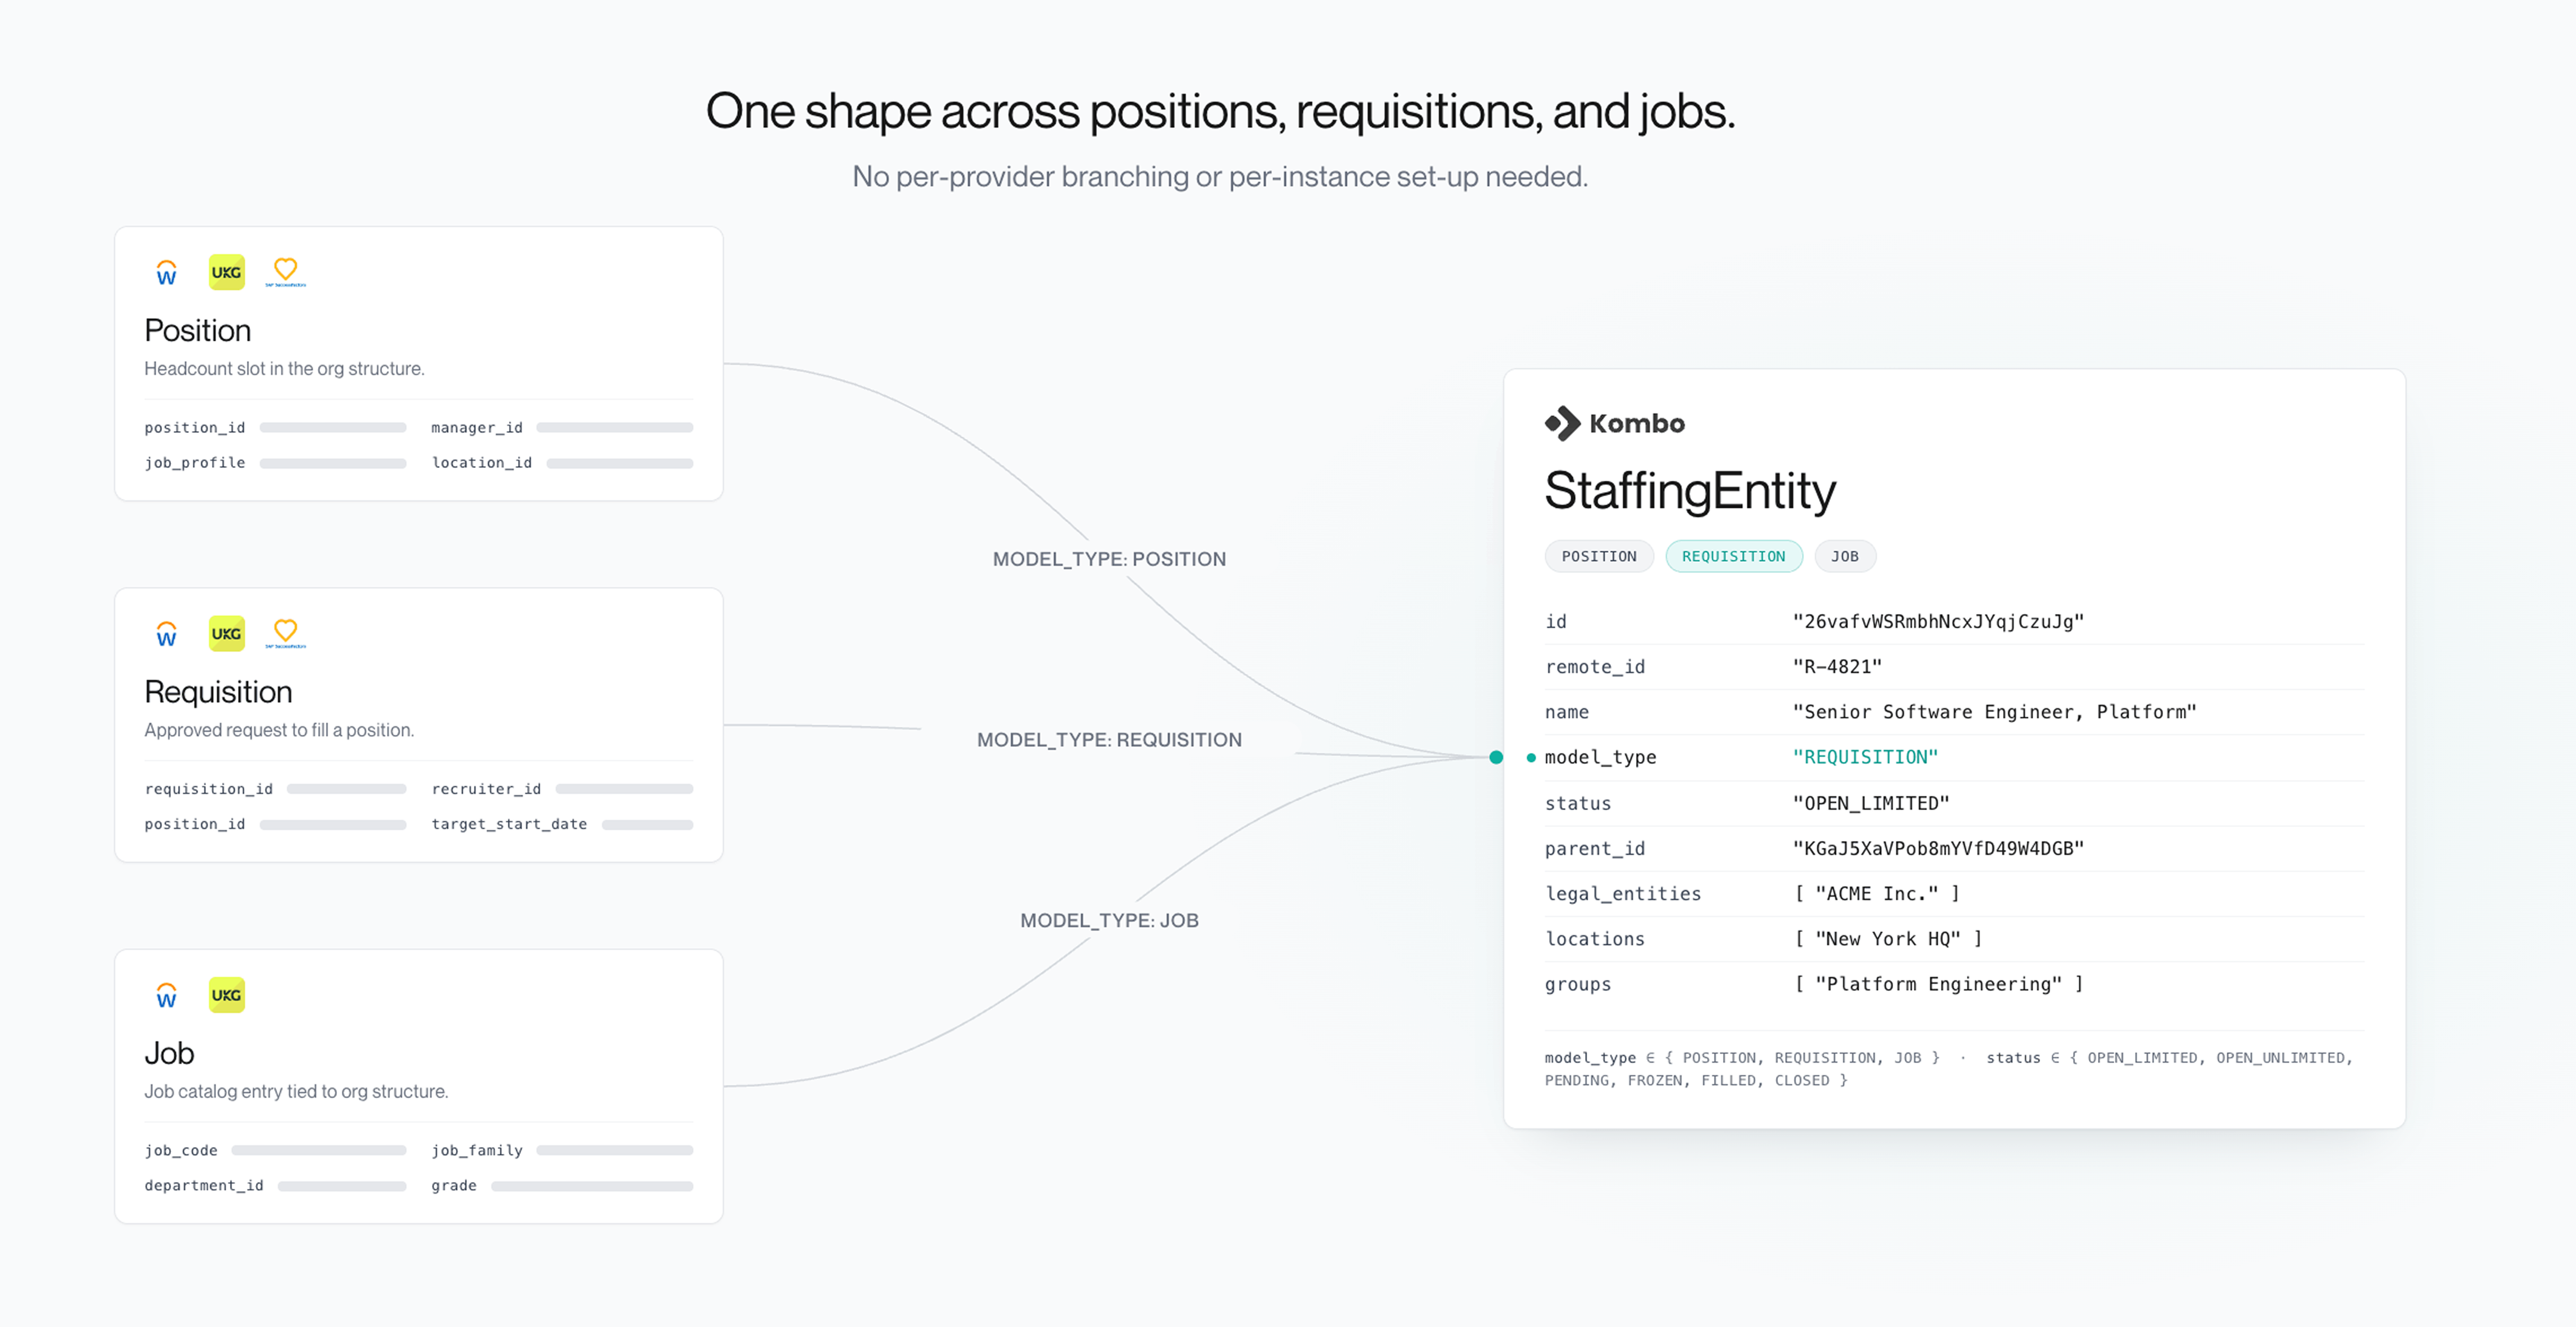Screen dimensions: 2576x1327
Task: Click the parent_id field name
Action: (x=1595, y=848)
